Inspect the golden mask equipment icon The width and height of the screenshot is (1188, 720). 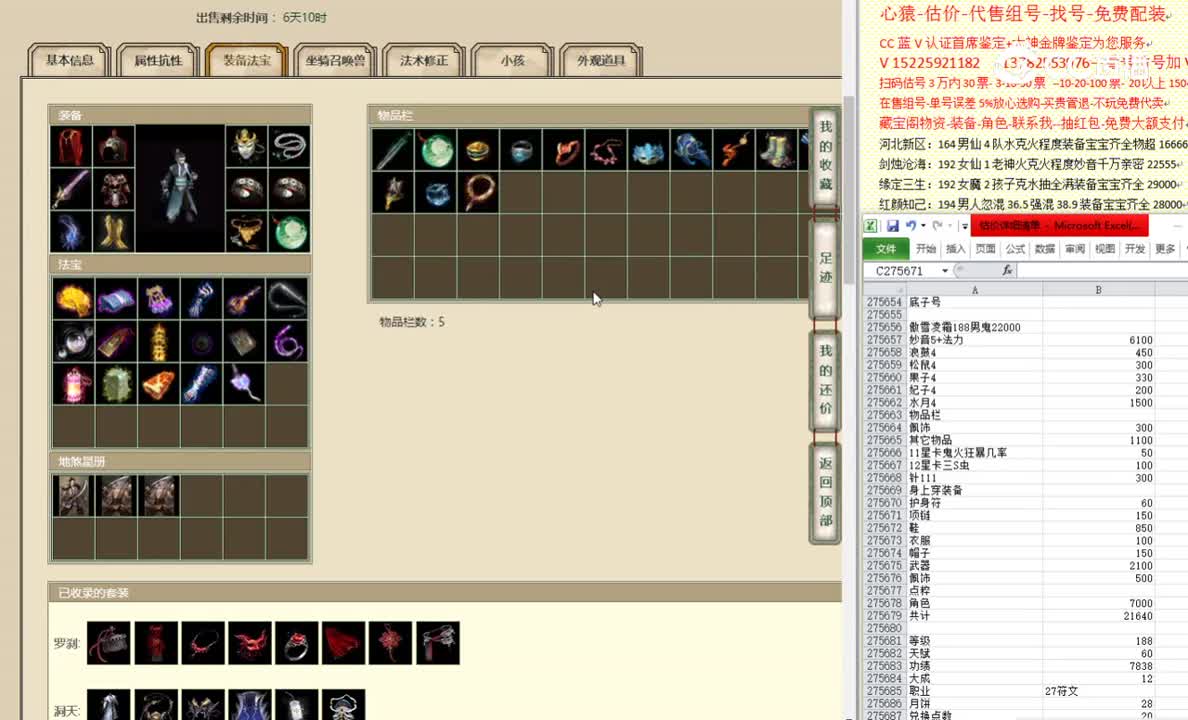pyautogui.click(x=247, y=146)
